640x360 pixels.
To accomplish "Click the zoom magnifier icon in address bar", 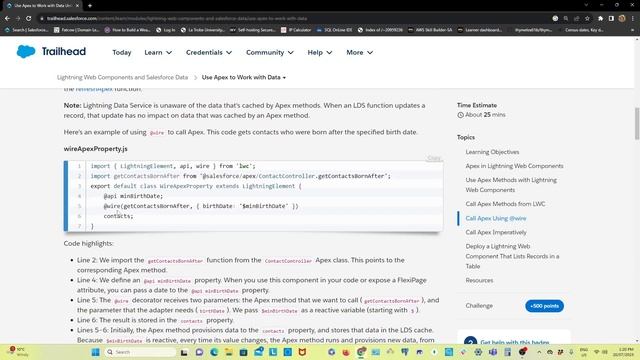I will click(x=566, y=18).
